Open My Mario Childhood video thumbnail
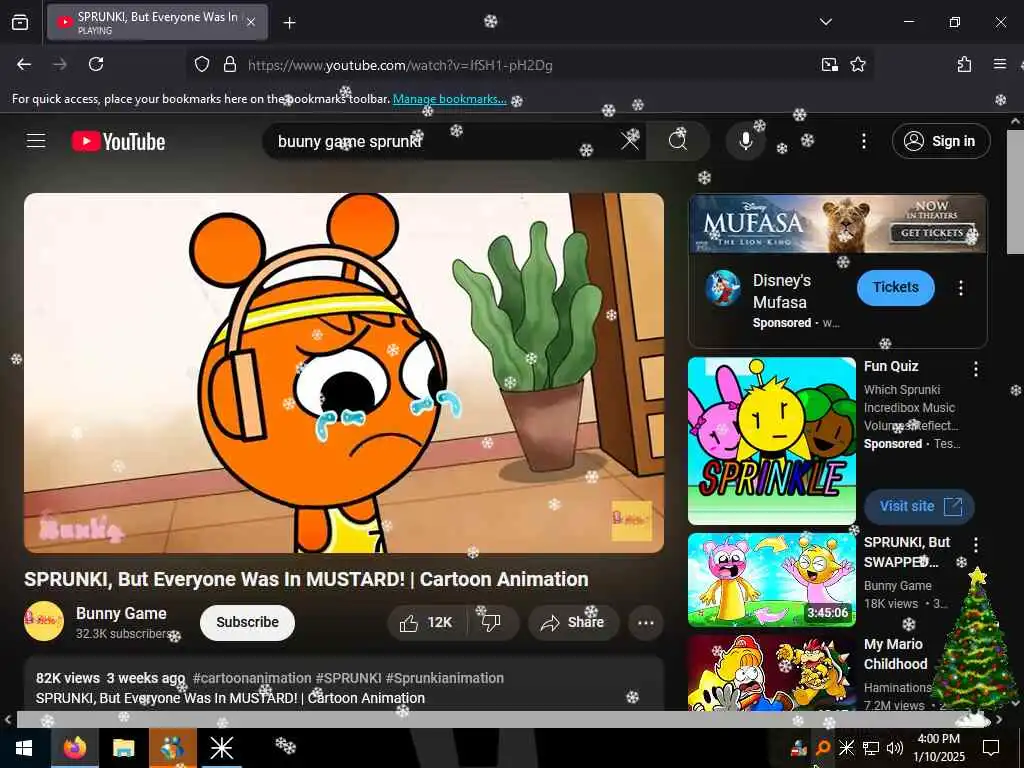This screenshot has width=1024, height=768. 772,673
